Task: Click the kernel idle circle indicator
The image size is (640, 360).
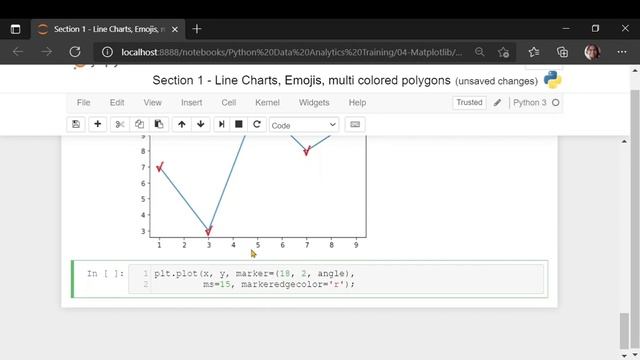Action: [556, 102]
